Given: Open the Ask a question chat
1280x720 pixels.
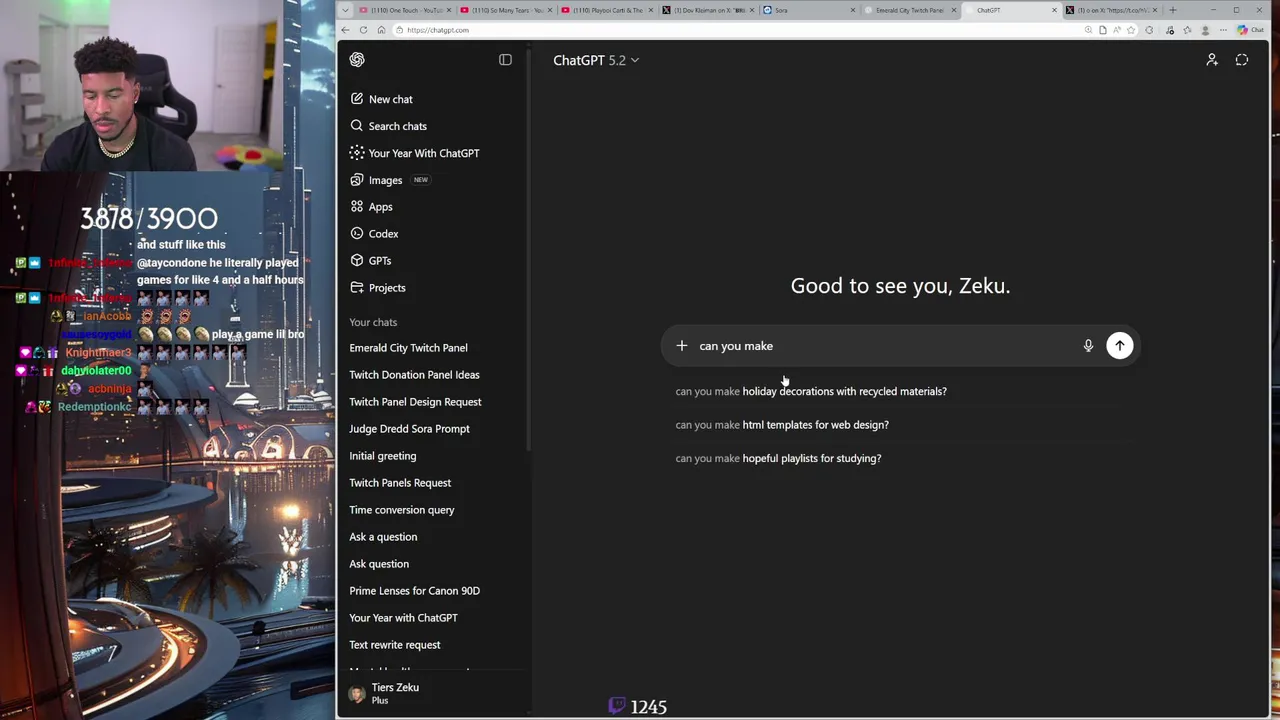Looking at the screenshot, I should click(x=383, y=537).
